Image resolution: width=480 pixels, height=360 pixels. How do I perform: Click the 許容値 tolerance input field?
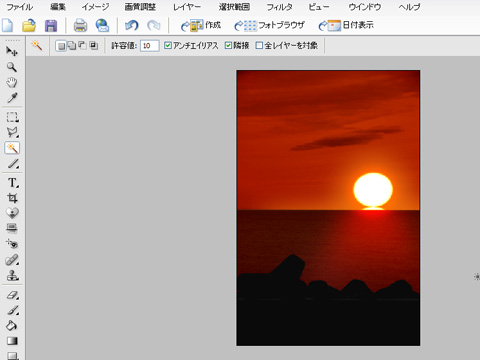tap(149, 46)
